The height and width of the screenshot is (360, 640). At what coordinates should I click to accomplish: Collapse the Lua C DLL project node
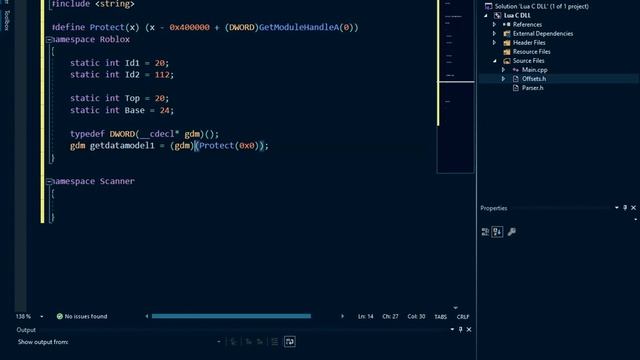point(486,16)
